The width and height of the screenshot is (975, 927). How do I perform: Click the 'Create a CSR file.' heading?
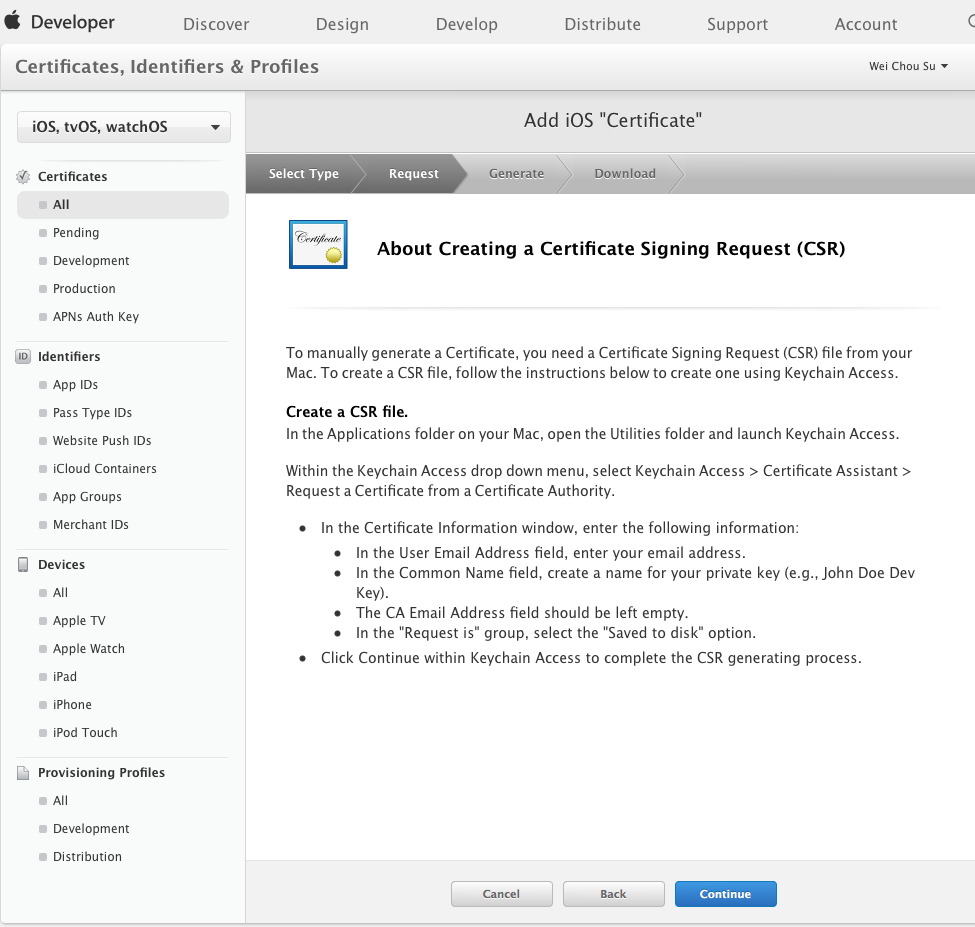(x=347, y=412)
